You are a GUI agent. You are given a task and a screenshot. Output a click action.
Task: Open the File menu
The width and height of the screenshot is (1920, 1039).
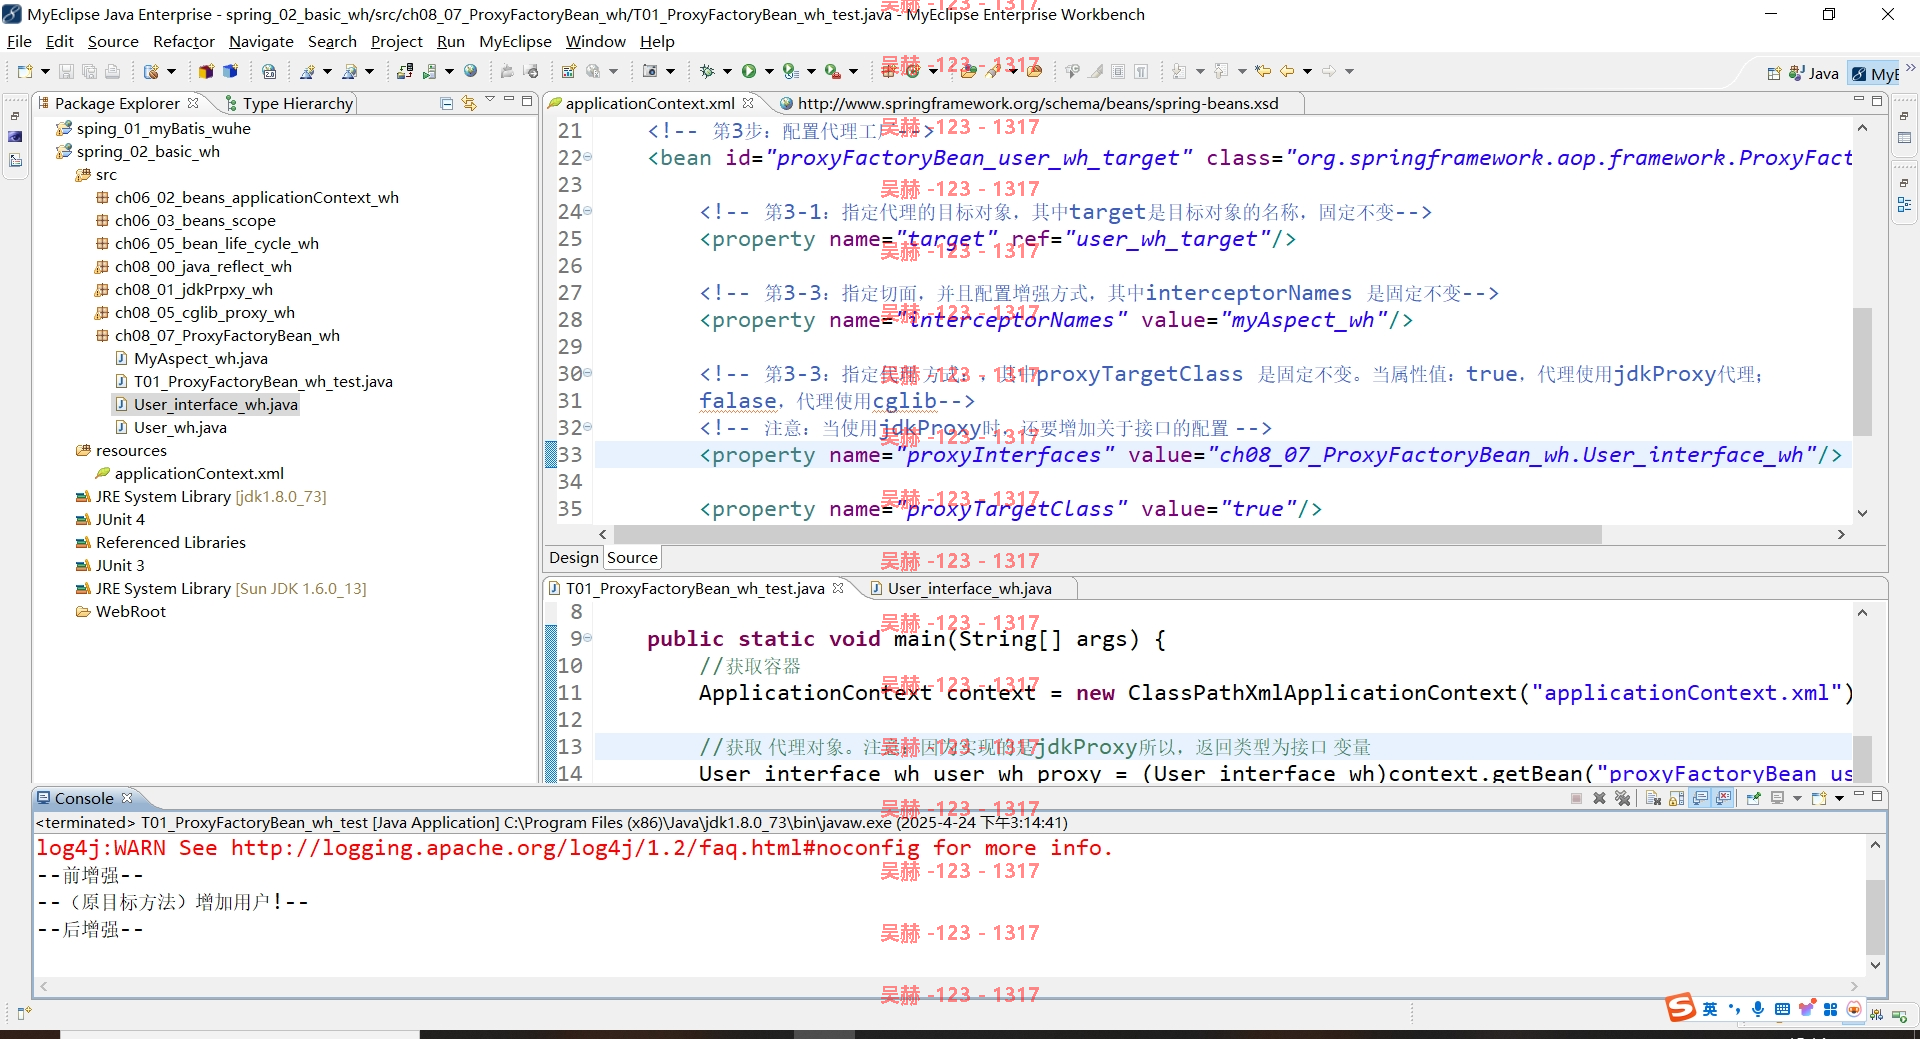tap(19, 41)
